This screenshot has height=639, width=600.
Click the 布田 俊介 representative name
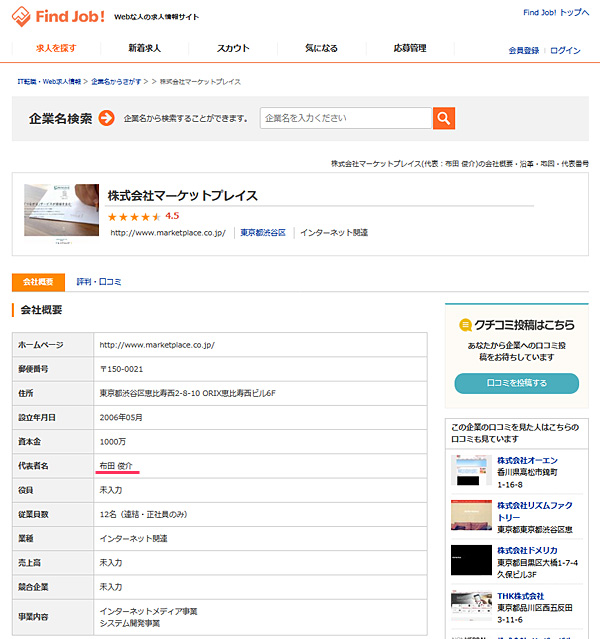pos(116,466)
